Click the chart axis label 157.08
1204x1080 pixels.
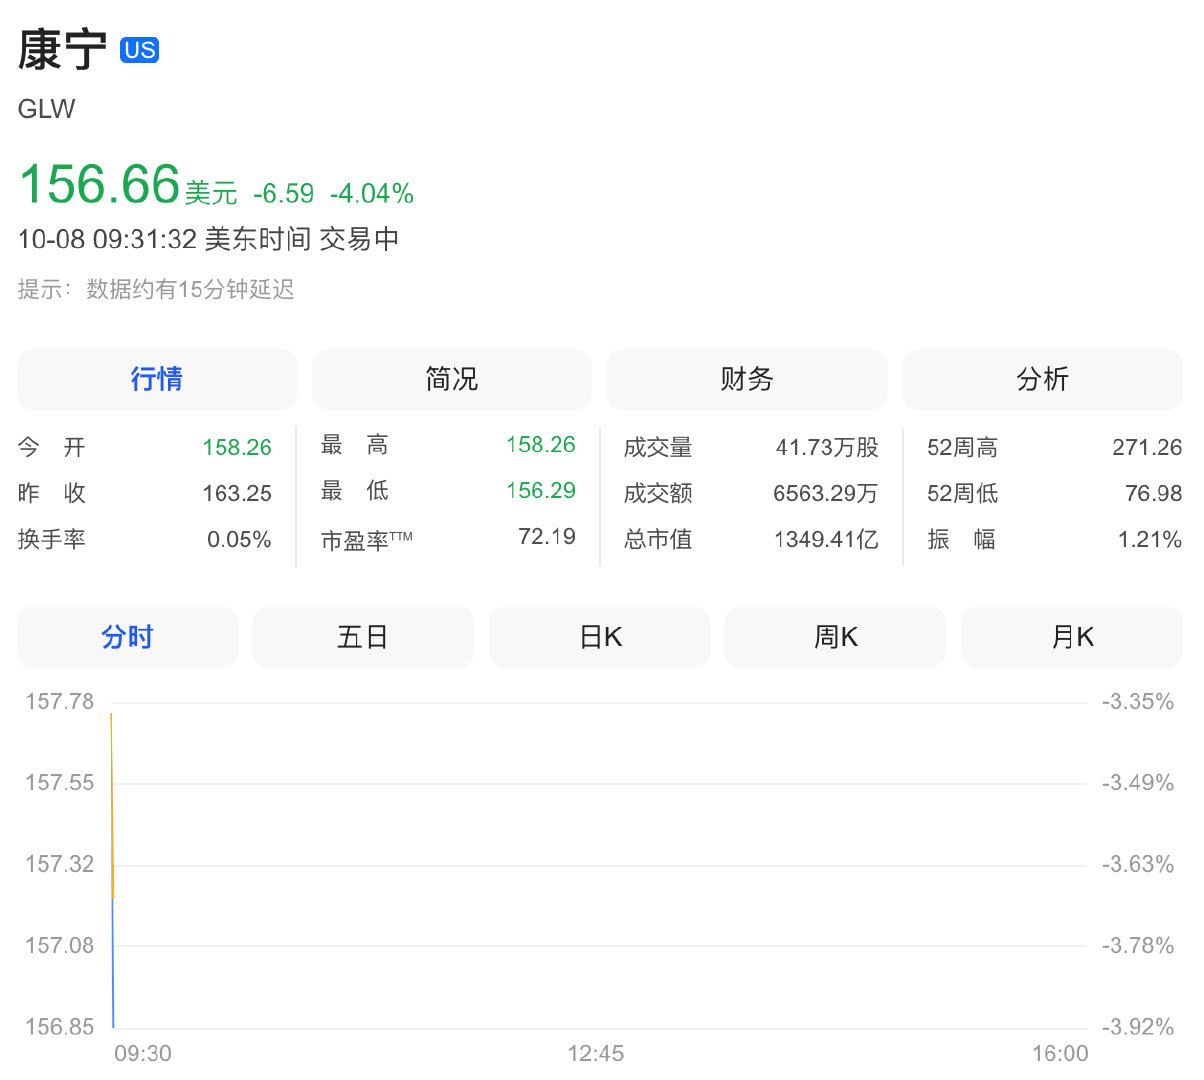pos(59,945)
